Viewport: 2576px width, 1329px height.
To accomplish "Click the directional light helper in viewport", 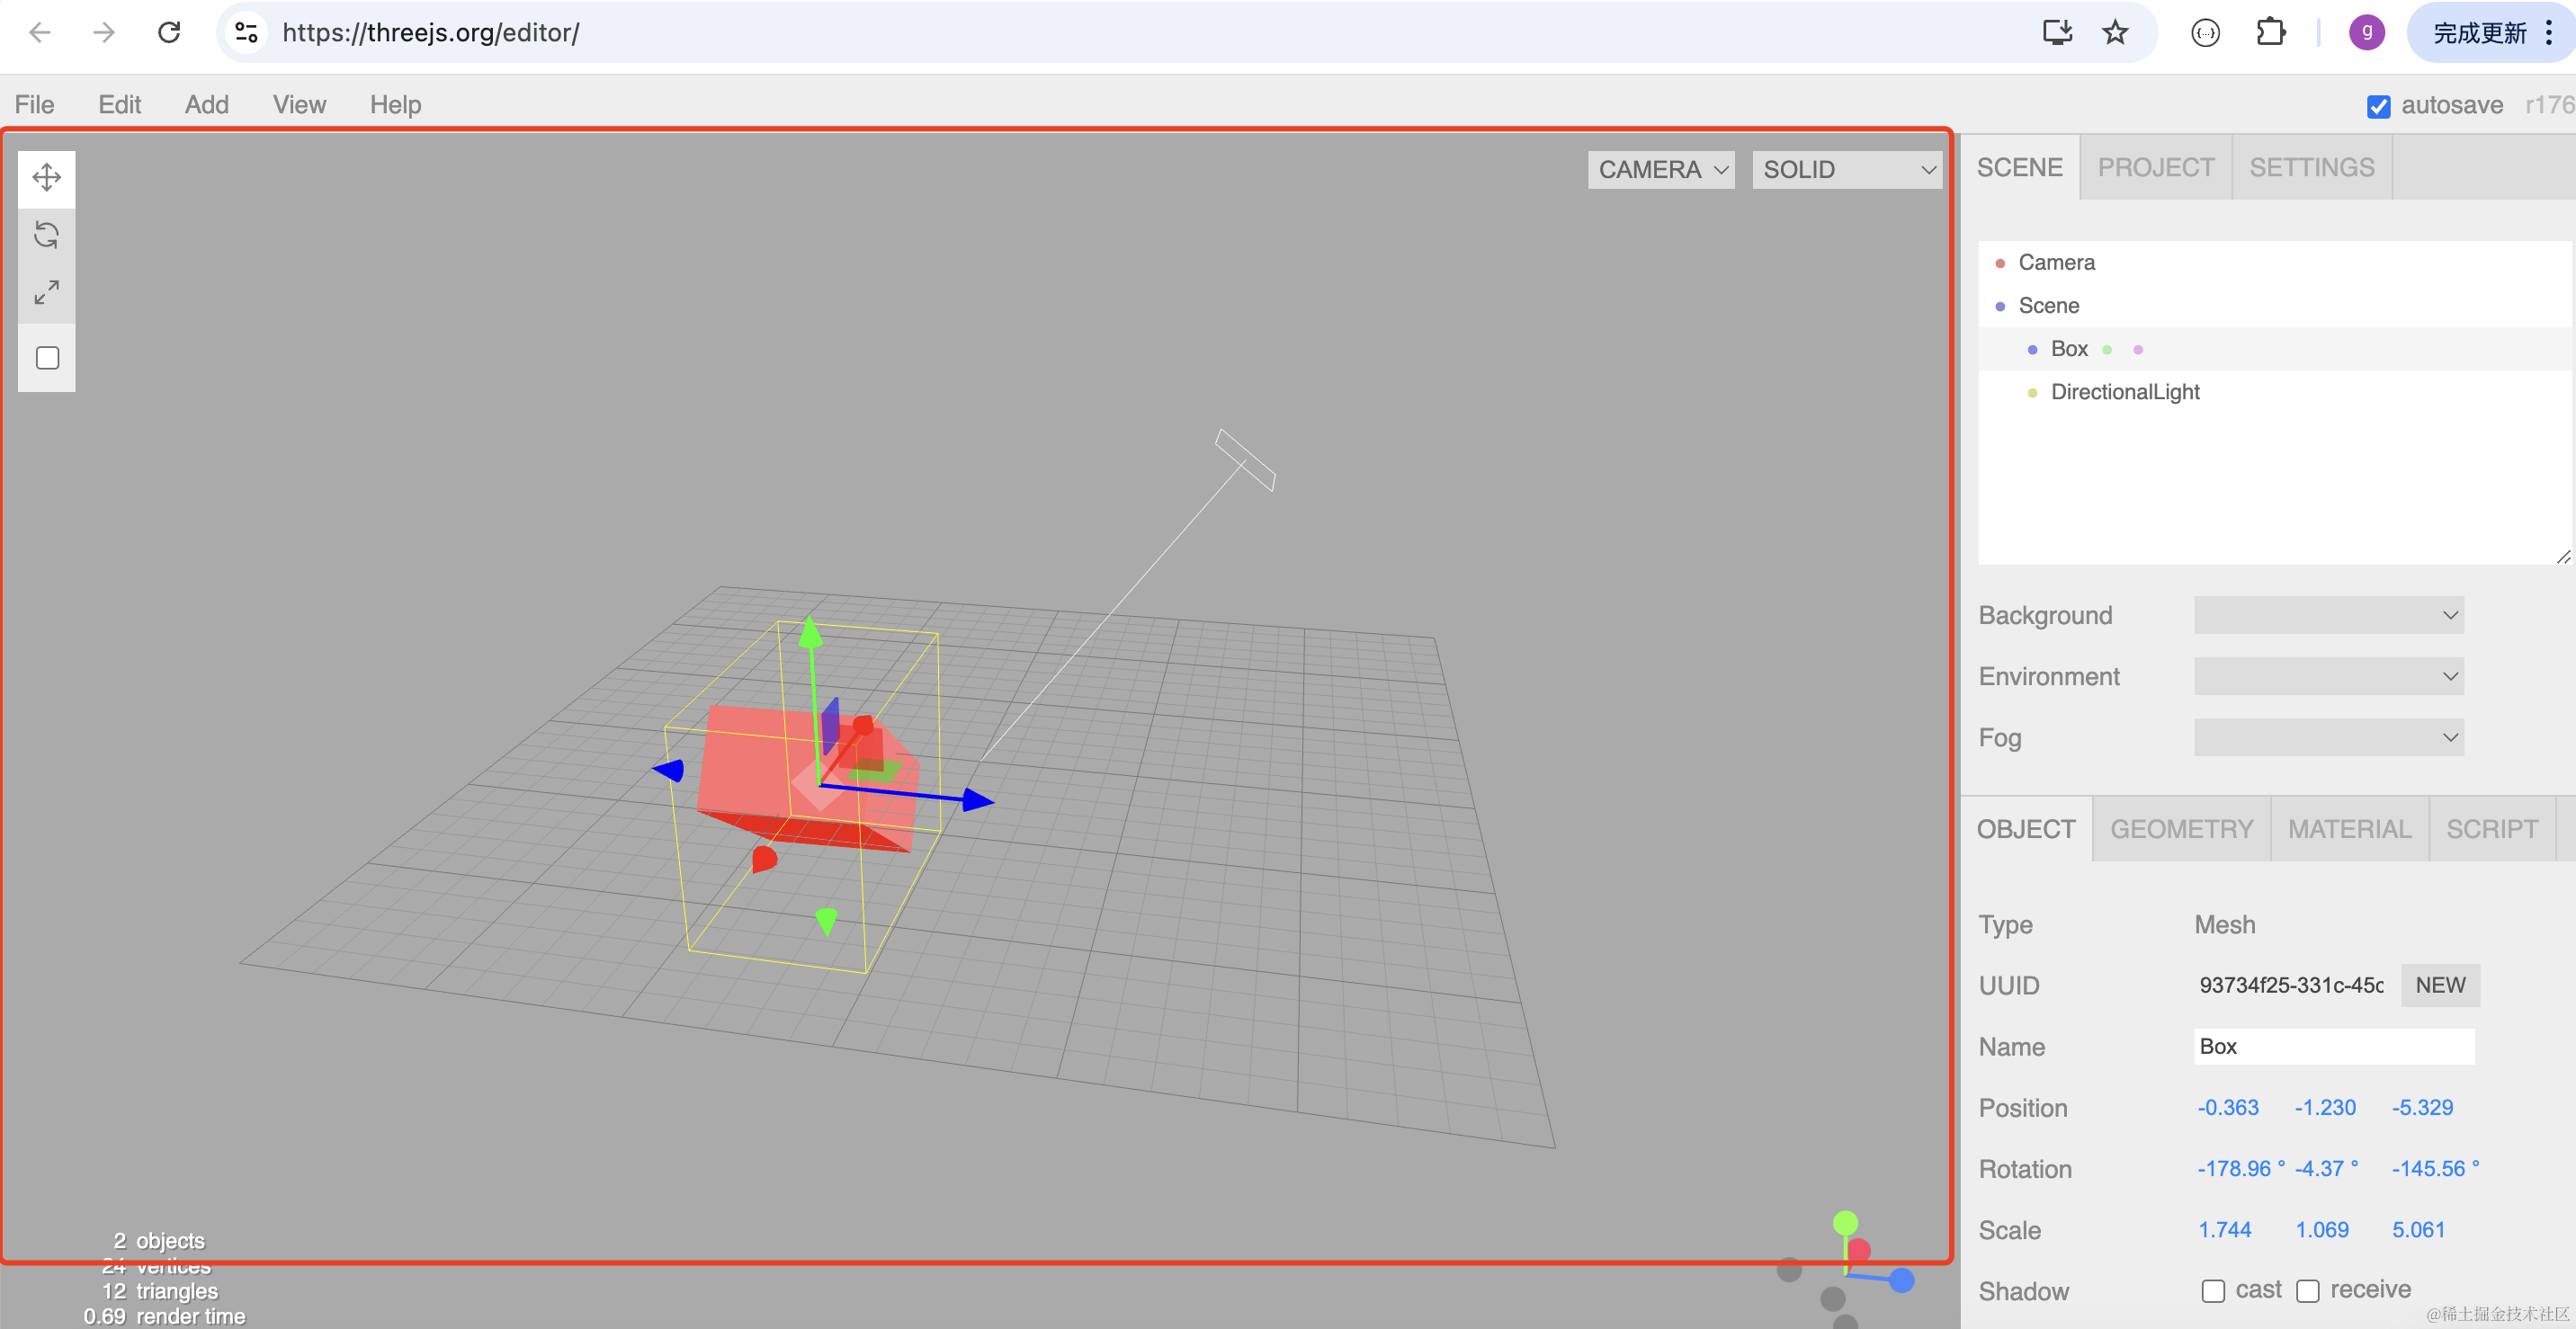I will (x=1245, y=460).
